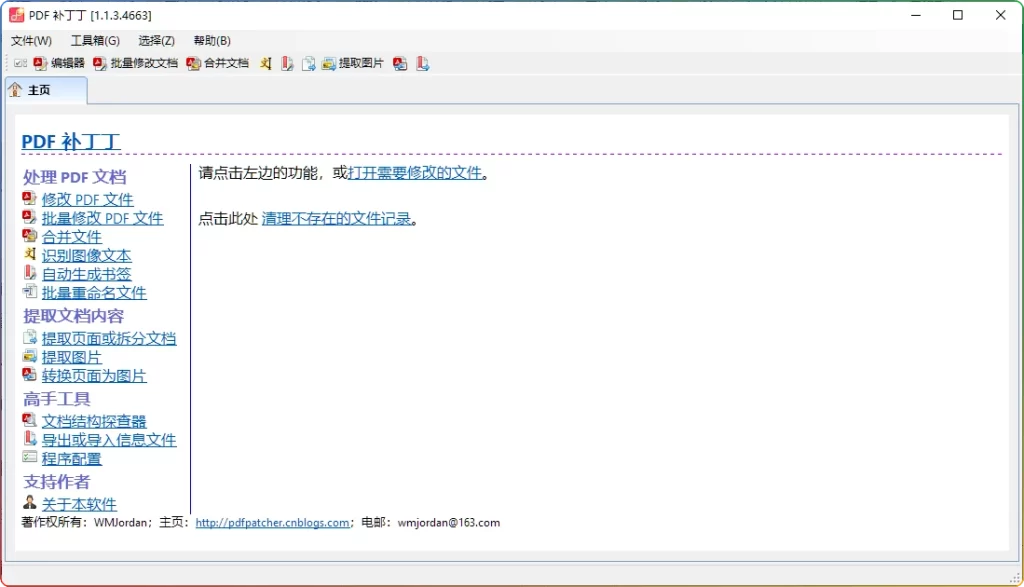This screenshot has height=587, width=1024.
Task: Open the 转换页面为图片 toolbar icon
Action: point(400,63)
